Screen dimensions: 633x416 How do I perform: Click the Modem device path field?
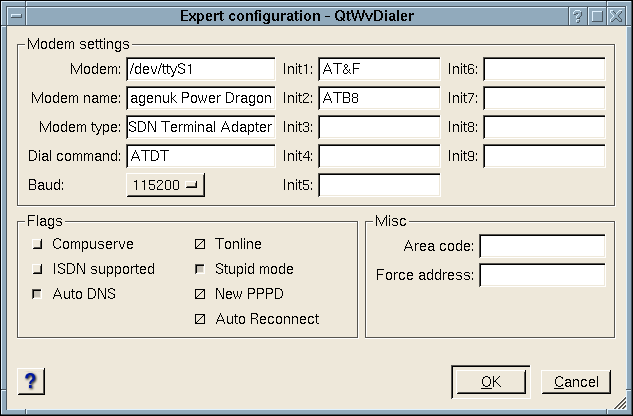pos(200,69)
